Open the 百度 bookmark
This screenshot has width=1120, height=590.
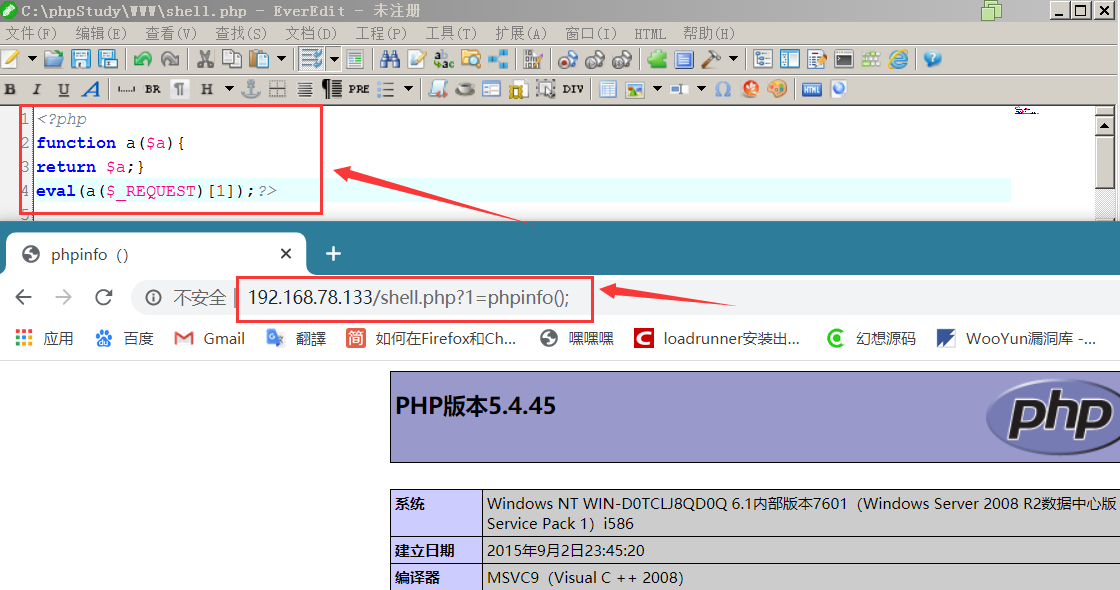pyautogui.click(x=125, y=339)
